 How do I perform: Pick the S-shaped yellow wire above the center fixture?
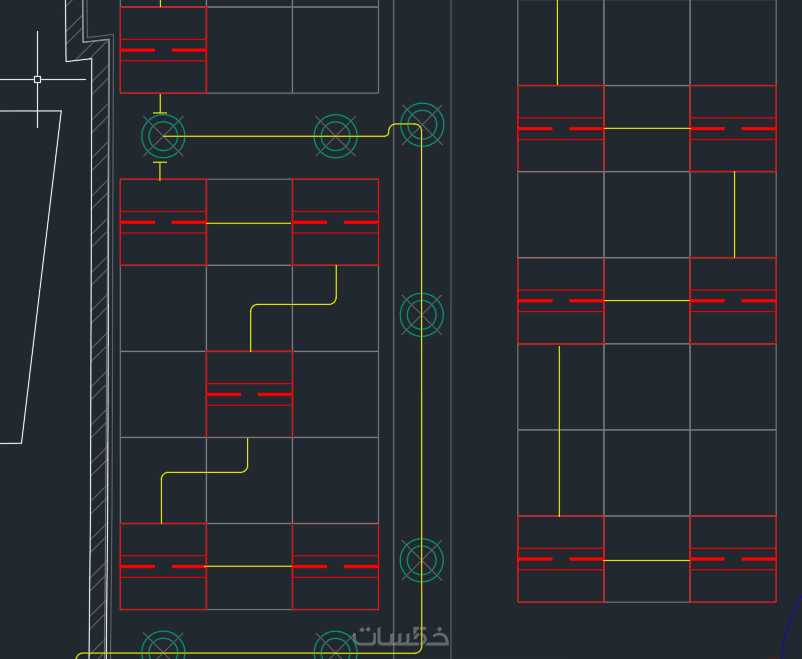tap(293, 308)
